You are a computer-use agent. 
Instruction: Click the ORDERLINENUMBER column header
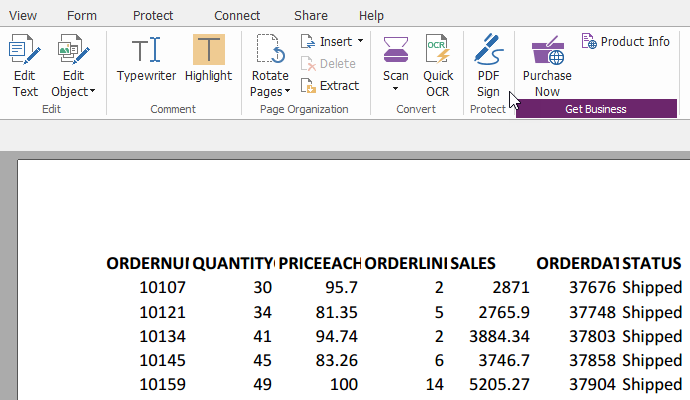tap(406, 264)
